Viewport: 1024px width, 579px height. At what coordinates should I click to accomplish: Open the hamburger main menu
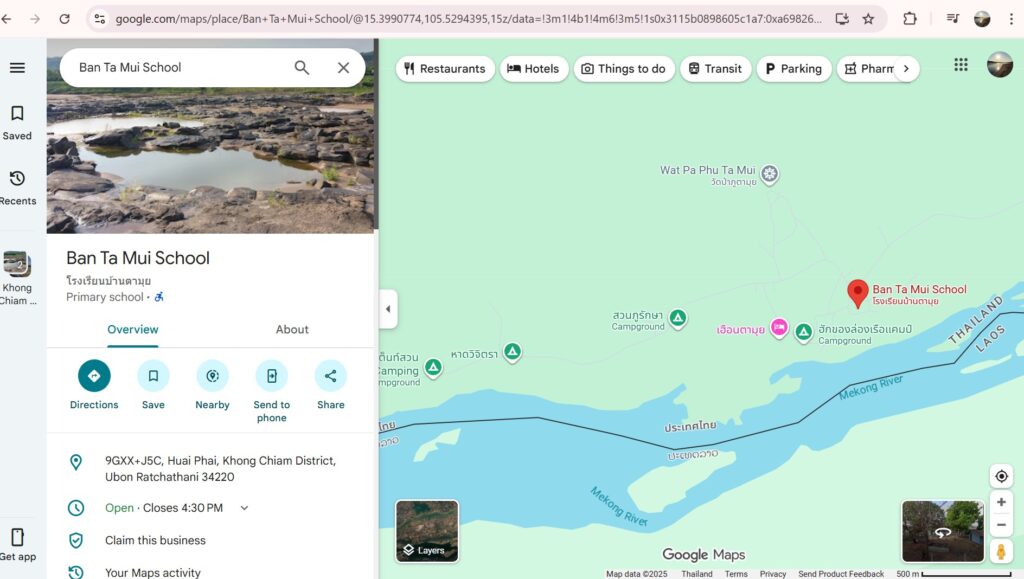click(x=17, y=68)
